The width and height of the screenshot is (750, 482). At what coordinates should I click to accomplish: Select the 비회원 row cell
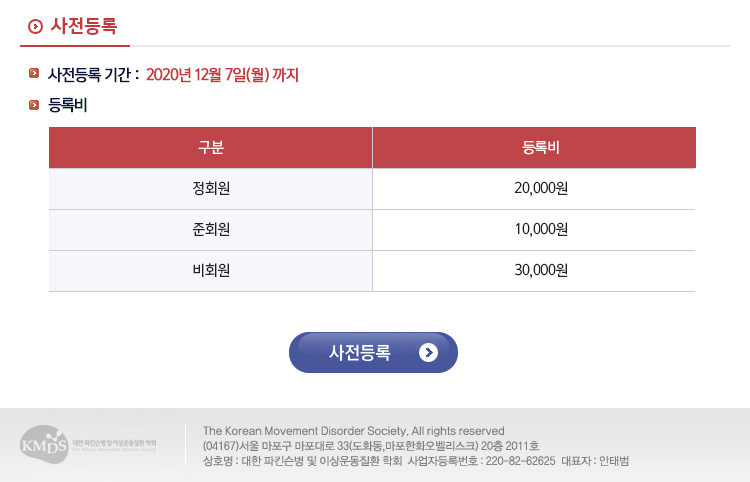coord(210,271)
